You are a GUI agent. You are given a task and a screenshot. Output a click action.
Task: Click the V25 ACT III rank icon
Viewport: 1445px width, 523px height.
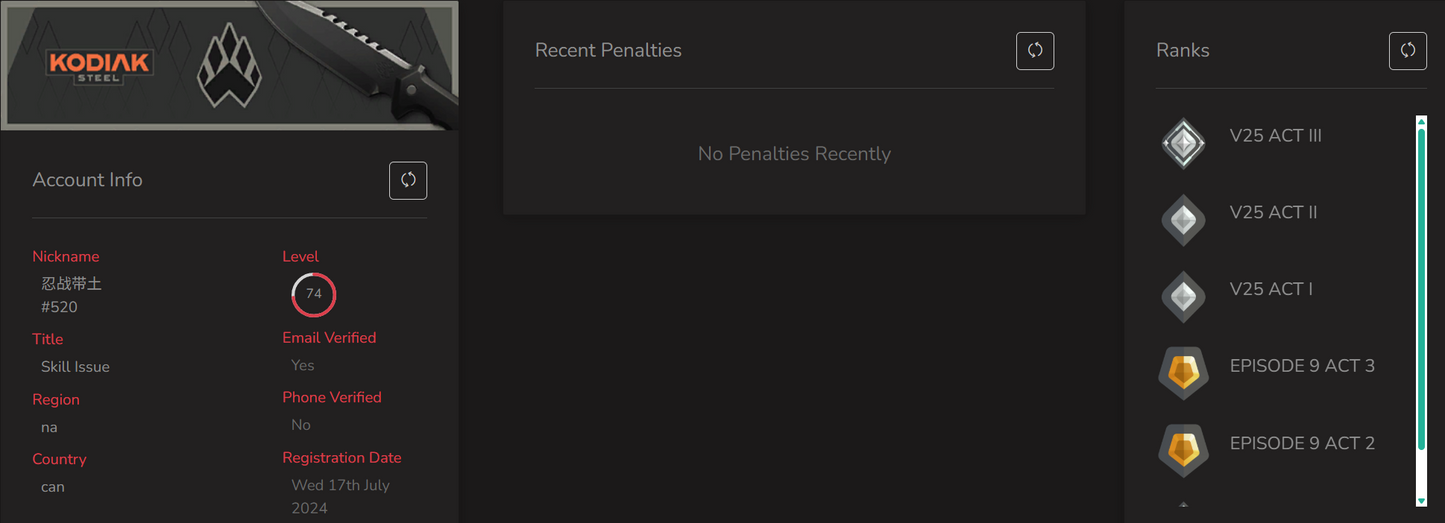click(1183, 143)
